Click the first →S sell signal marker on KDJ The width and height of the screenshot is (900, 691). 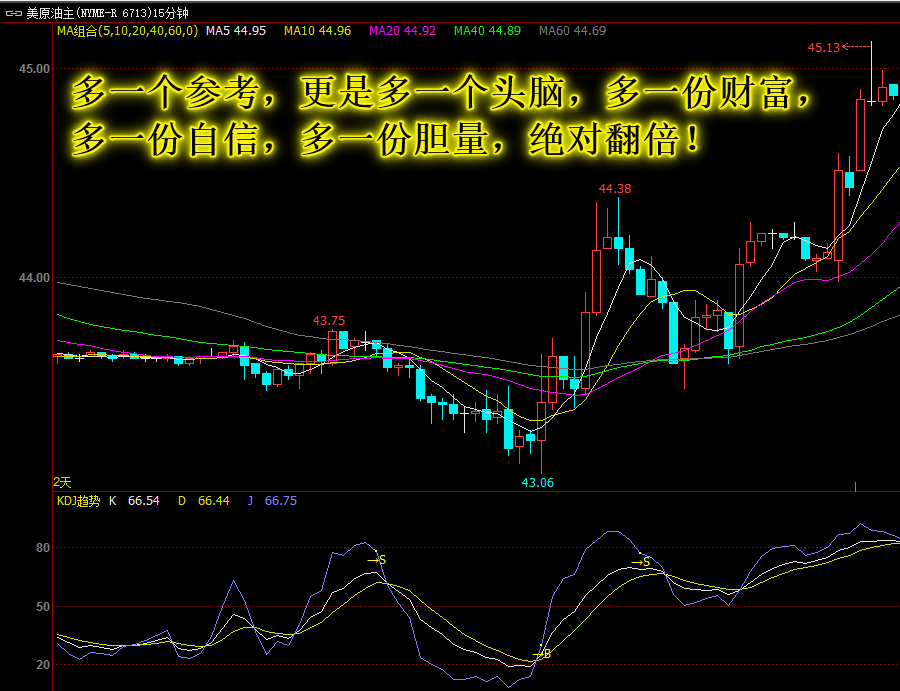click(377, 560)
